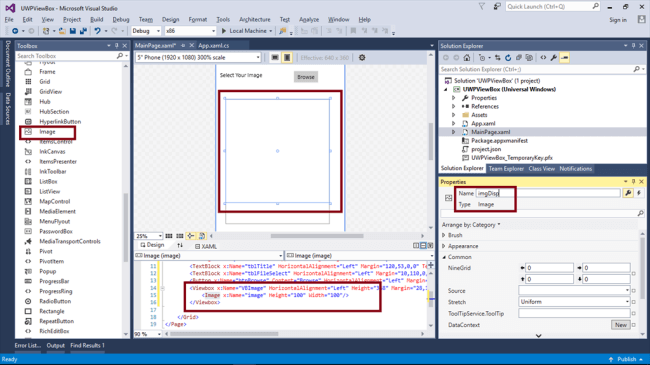This screenshot has width=650, height=365.
Task: Select the InkCanvas control in Toolbox
Action: (x=52, y=152)
